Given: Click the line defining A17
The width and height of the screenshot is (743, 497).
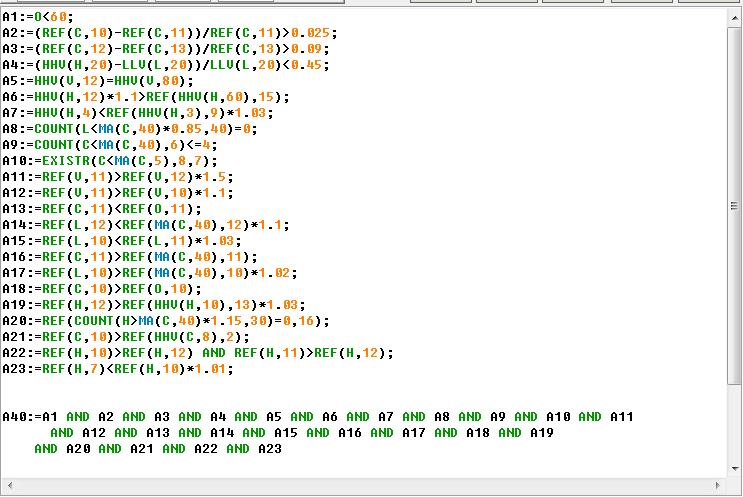Looking at the screenshot, I should tap(150, 273).
